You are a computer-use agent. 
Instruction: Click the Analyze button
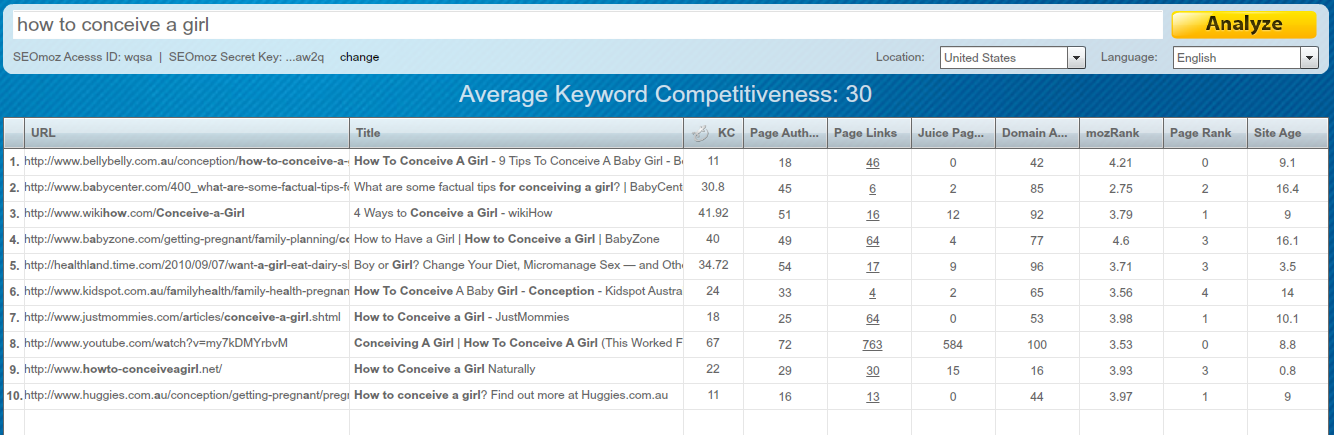(1243, 24)
